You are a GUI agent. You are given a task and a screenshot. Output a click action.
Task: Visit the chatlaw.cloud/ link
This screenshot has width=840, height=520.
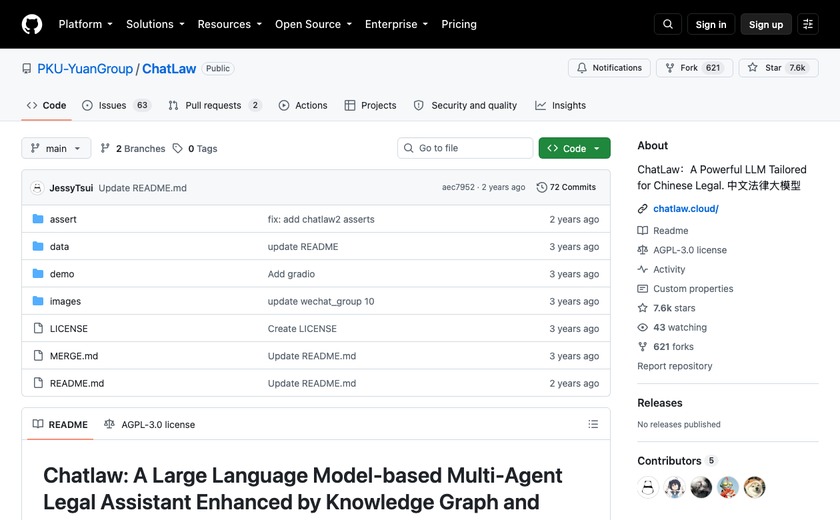click(686, 208)
